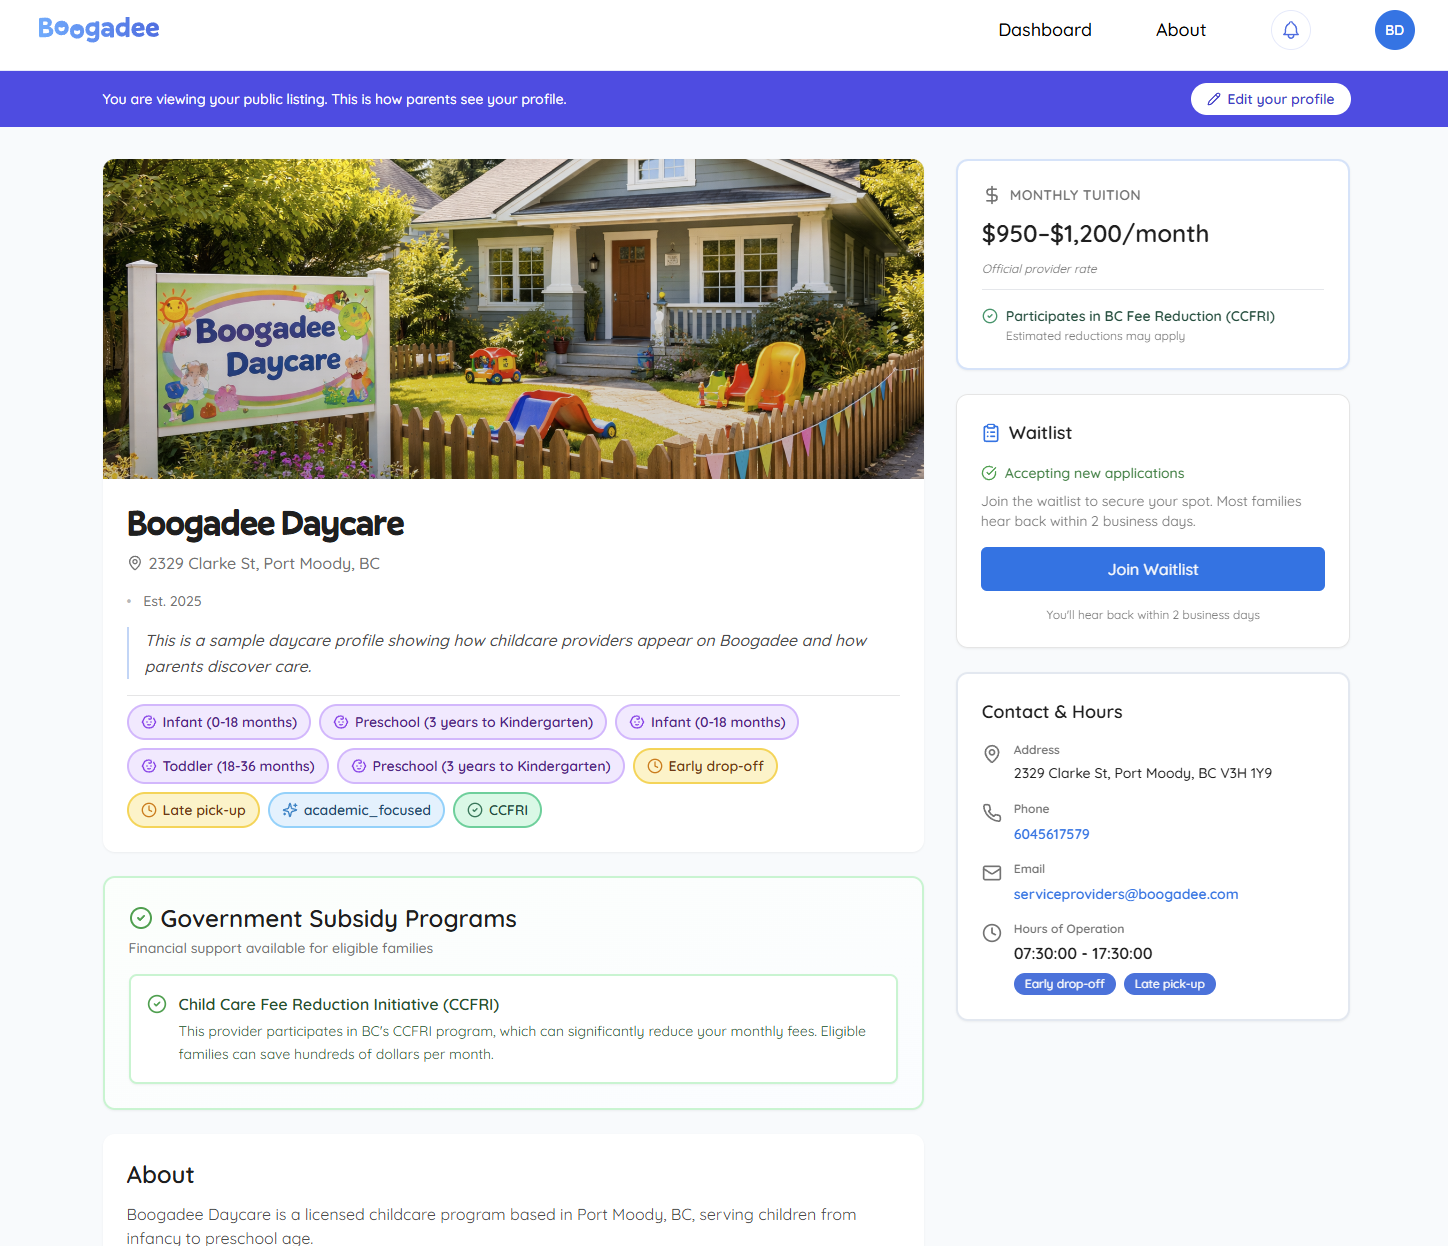Open the BD user avatar menu
This screenshot has width=1448, height=1246.
click(1395, 30)
